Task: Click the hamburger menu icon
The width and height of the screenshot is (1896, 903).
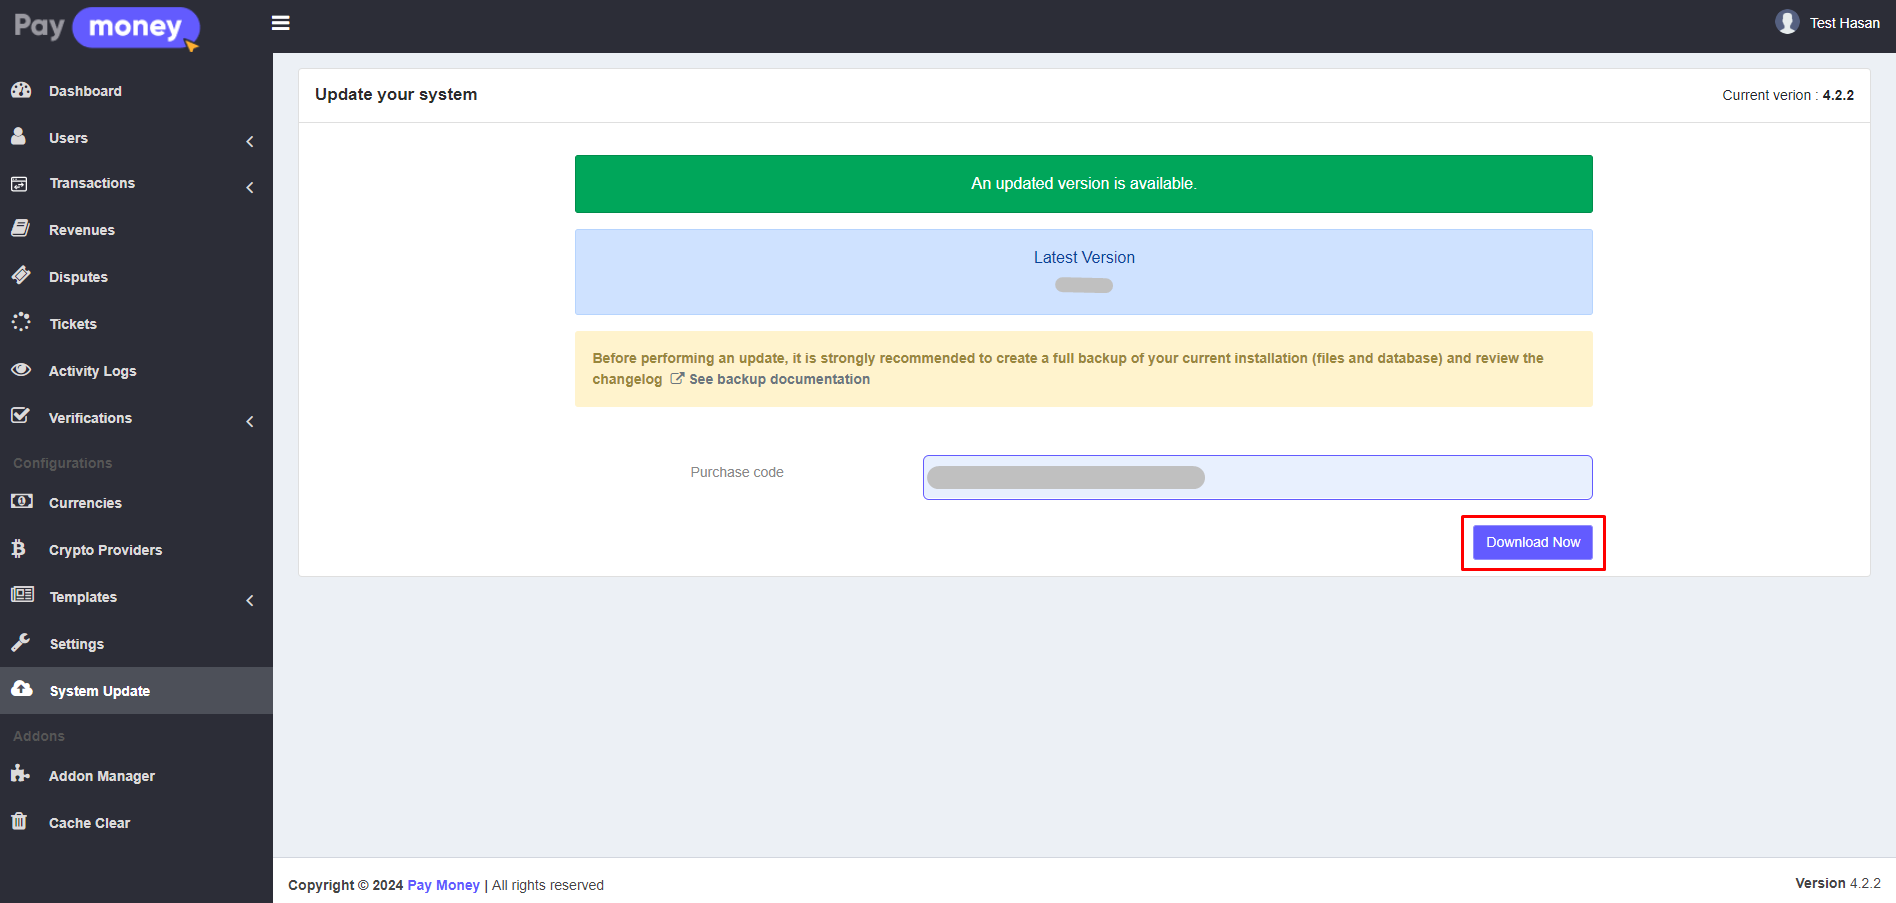Action: click(x=281, y=23)
